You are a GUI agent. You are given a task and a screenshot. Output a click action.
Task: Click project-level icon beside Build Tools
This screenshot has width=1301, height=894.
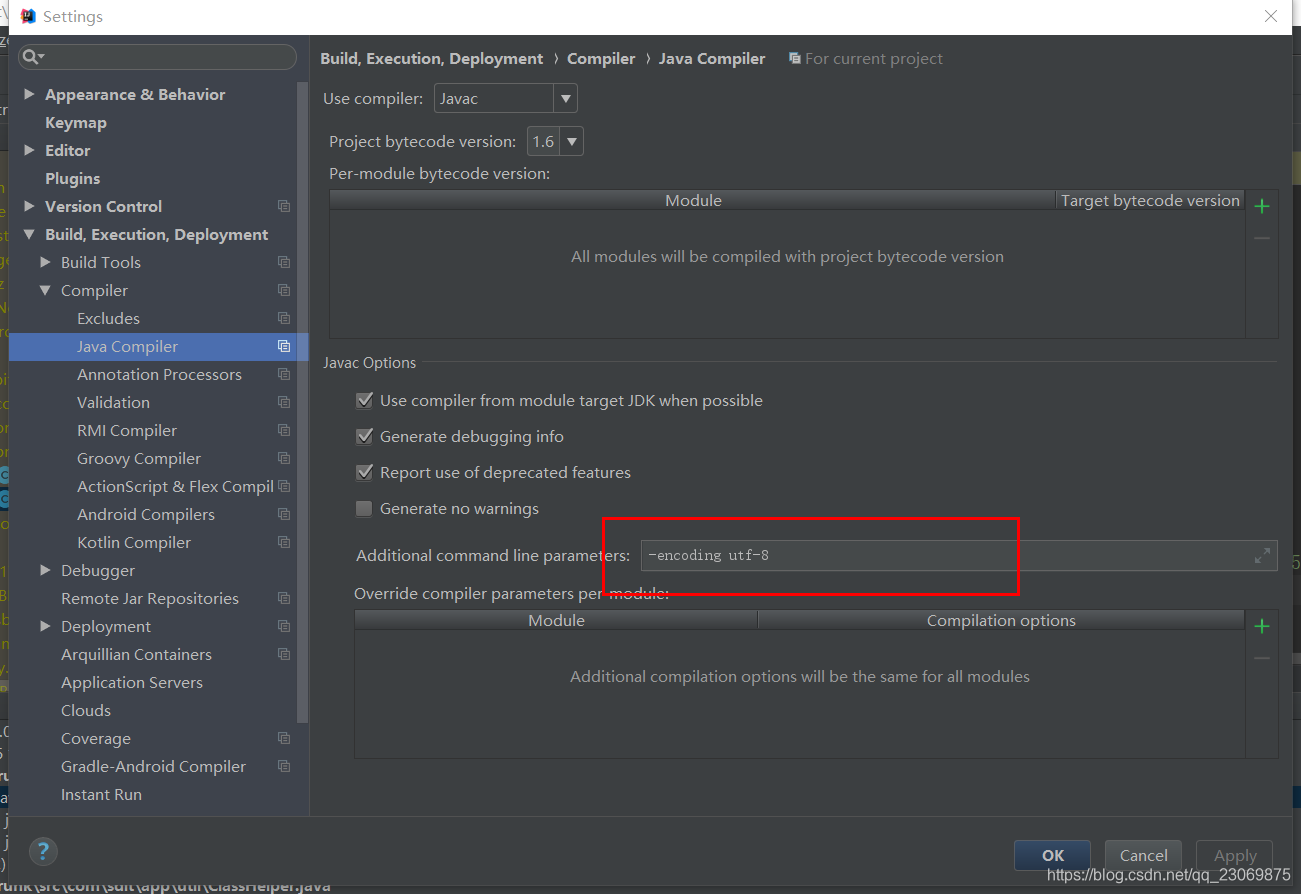point(284,262)
